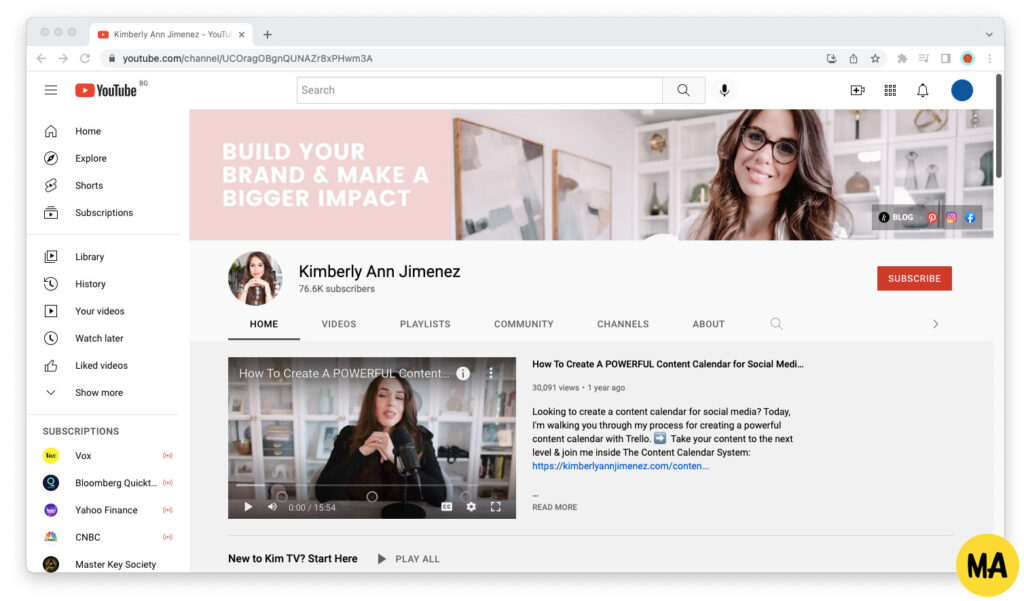Switch to the PLAYLISTS tab

(425, 324)
